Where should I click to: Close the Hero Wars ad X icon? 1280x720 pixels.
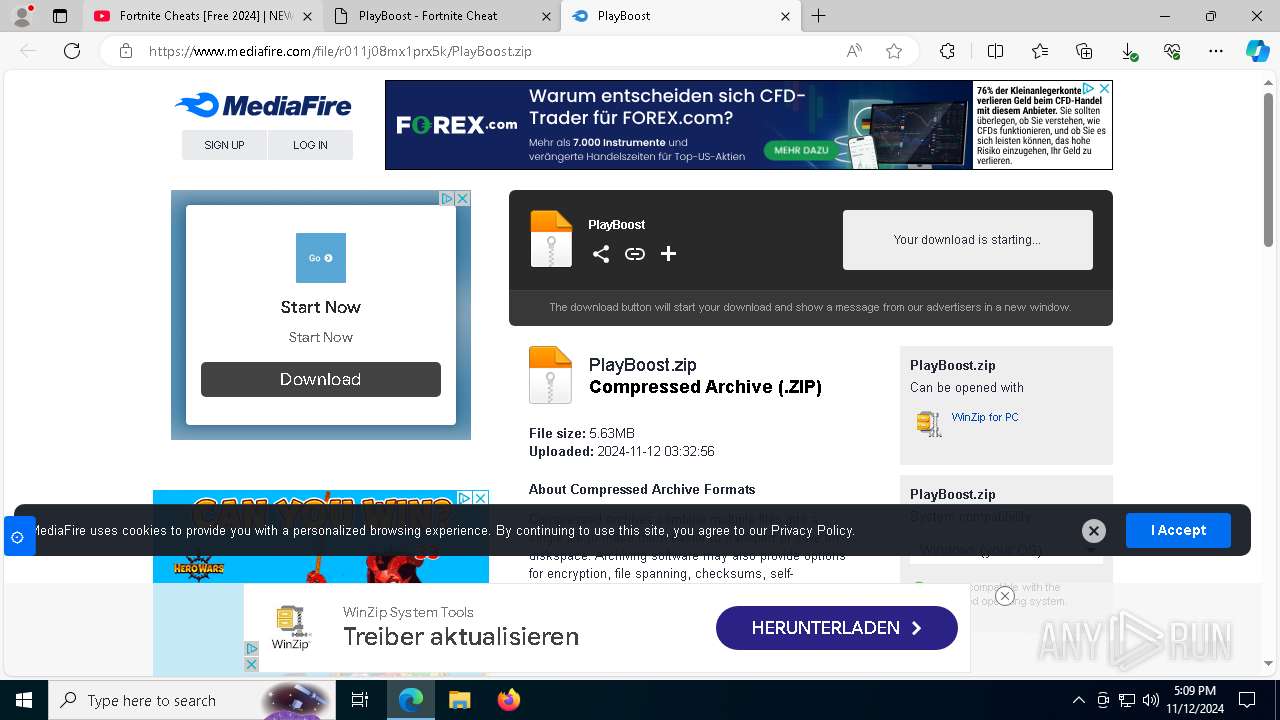481,498
